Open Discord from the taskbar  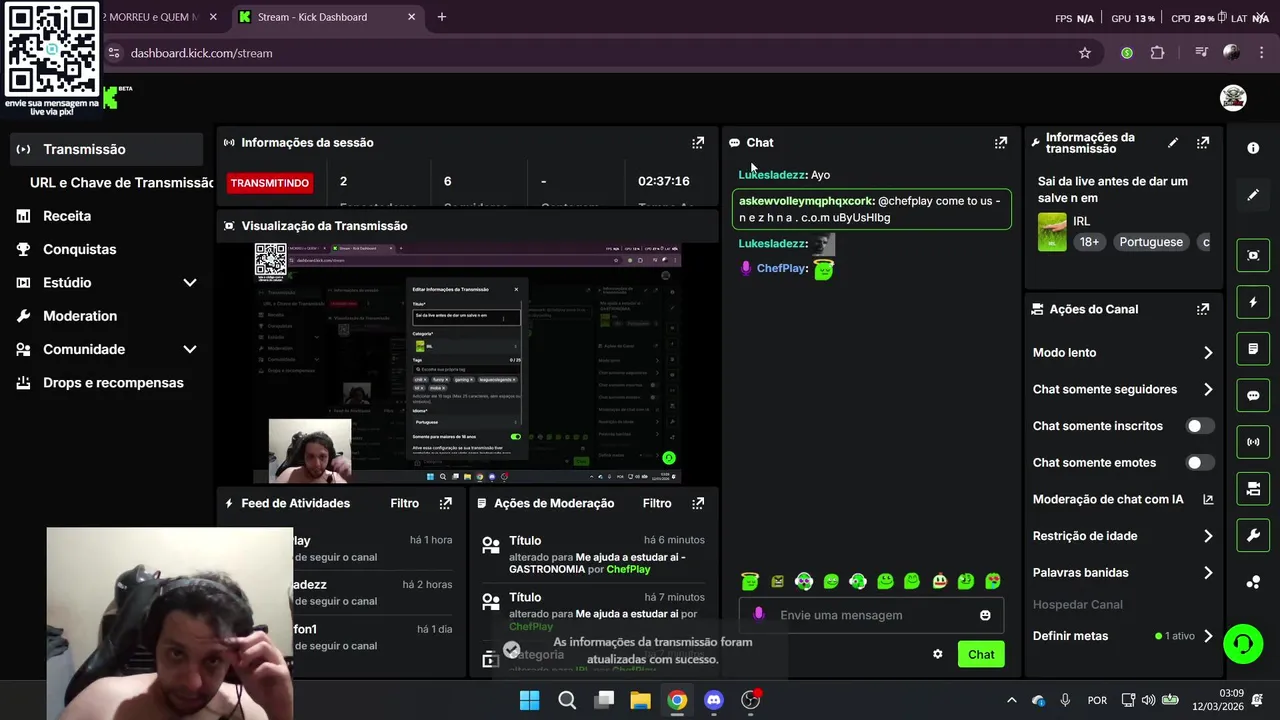pyautogui.click(x=714, y=700)
